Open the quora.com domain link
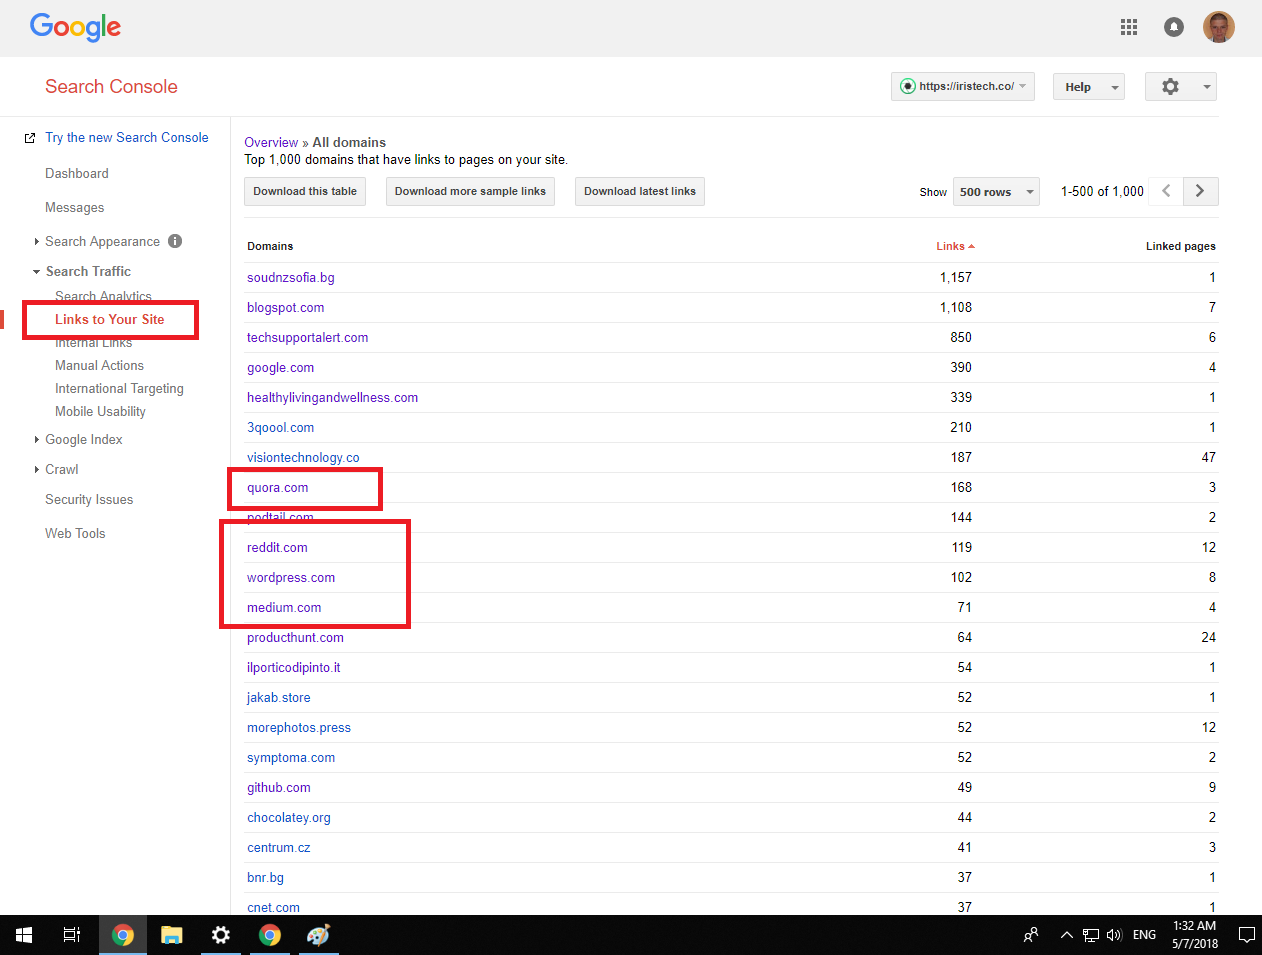The image size is (1262, 955). [278, 487]
